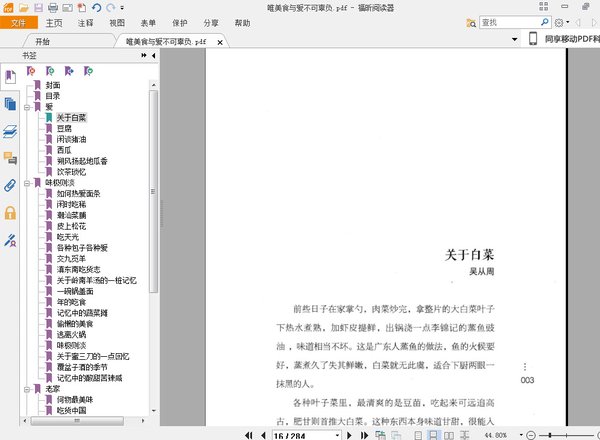Close the 唯美食与爱不可辜负.pdf tab

pyautogui.click(x=220, y=42)
